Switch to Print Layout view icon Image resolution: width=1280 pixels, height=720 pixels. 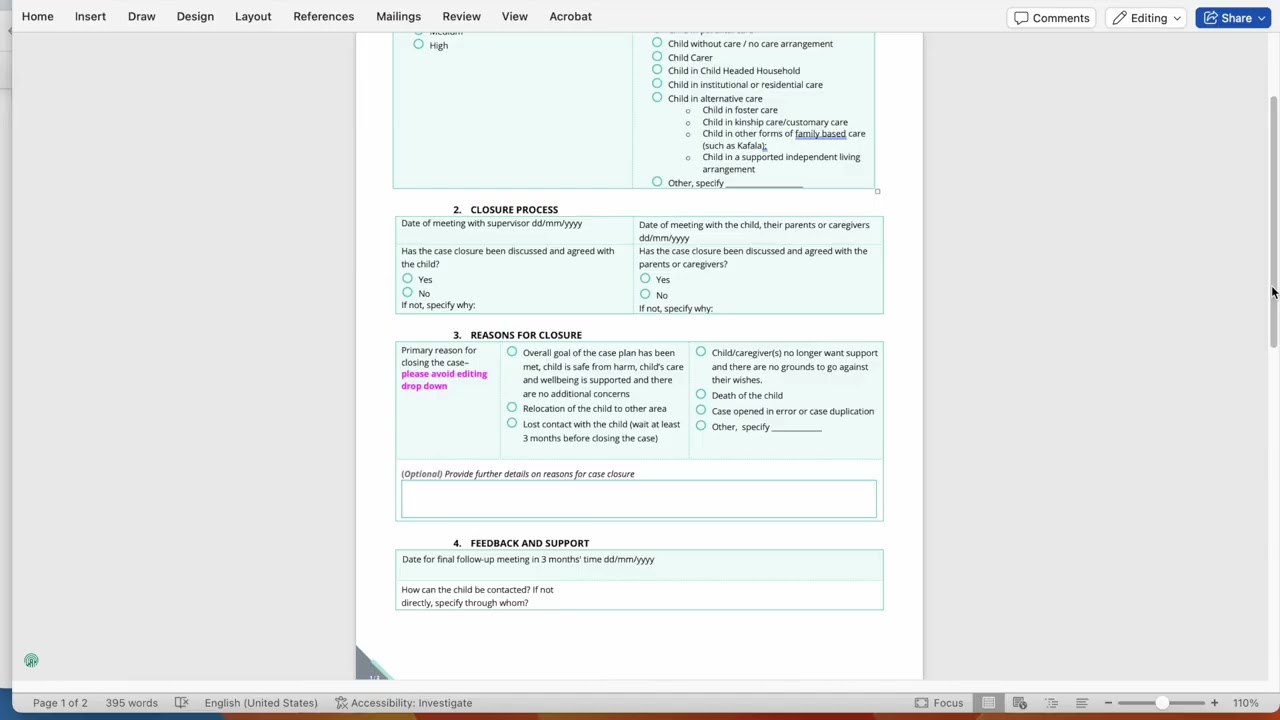(x=988, y=703)
